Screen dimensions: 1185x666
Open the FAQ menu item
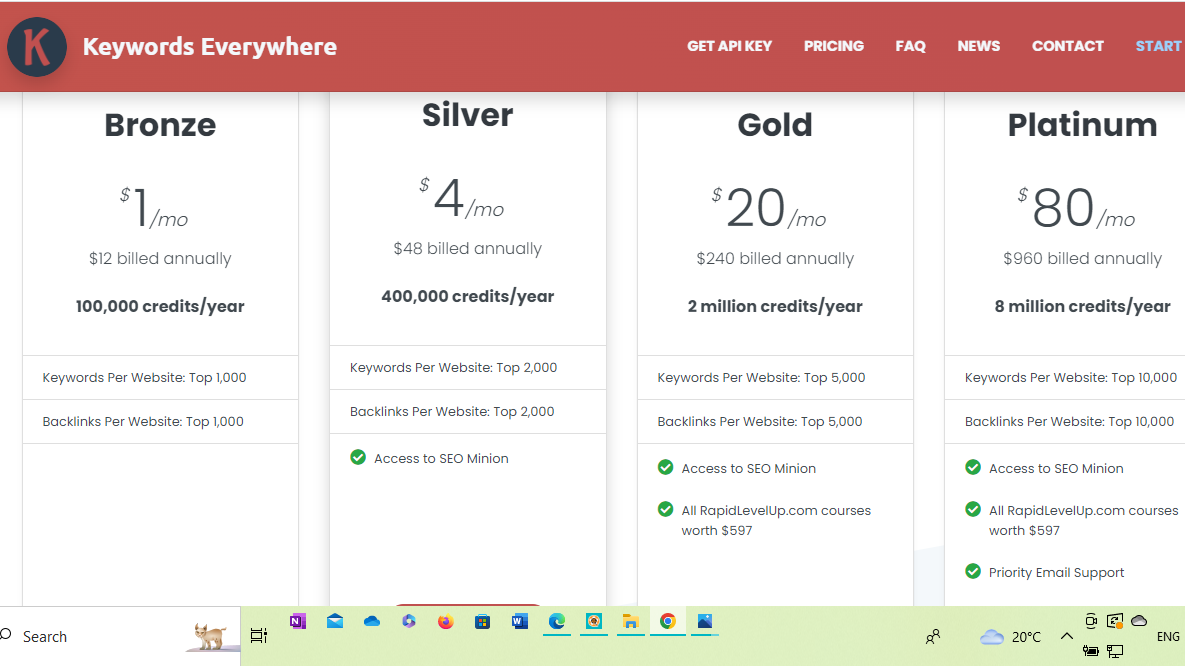click(910, 46)
